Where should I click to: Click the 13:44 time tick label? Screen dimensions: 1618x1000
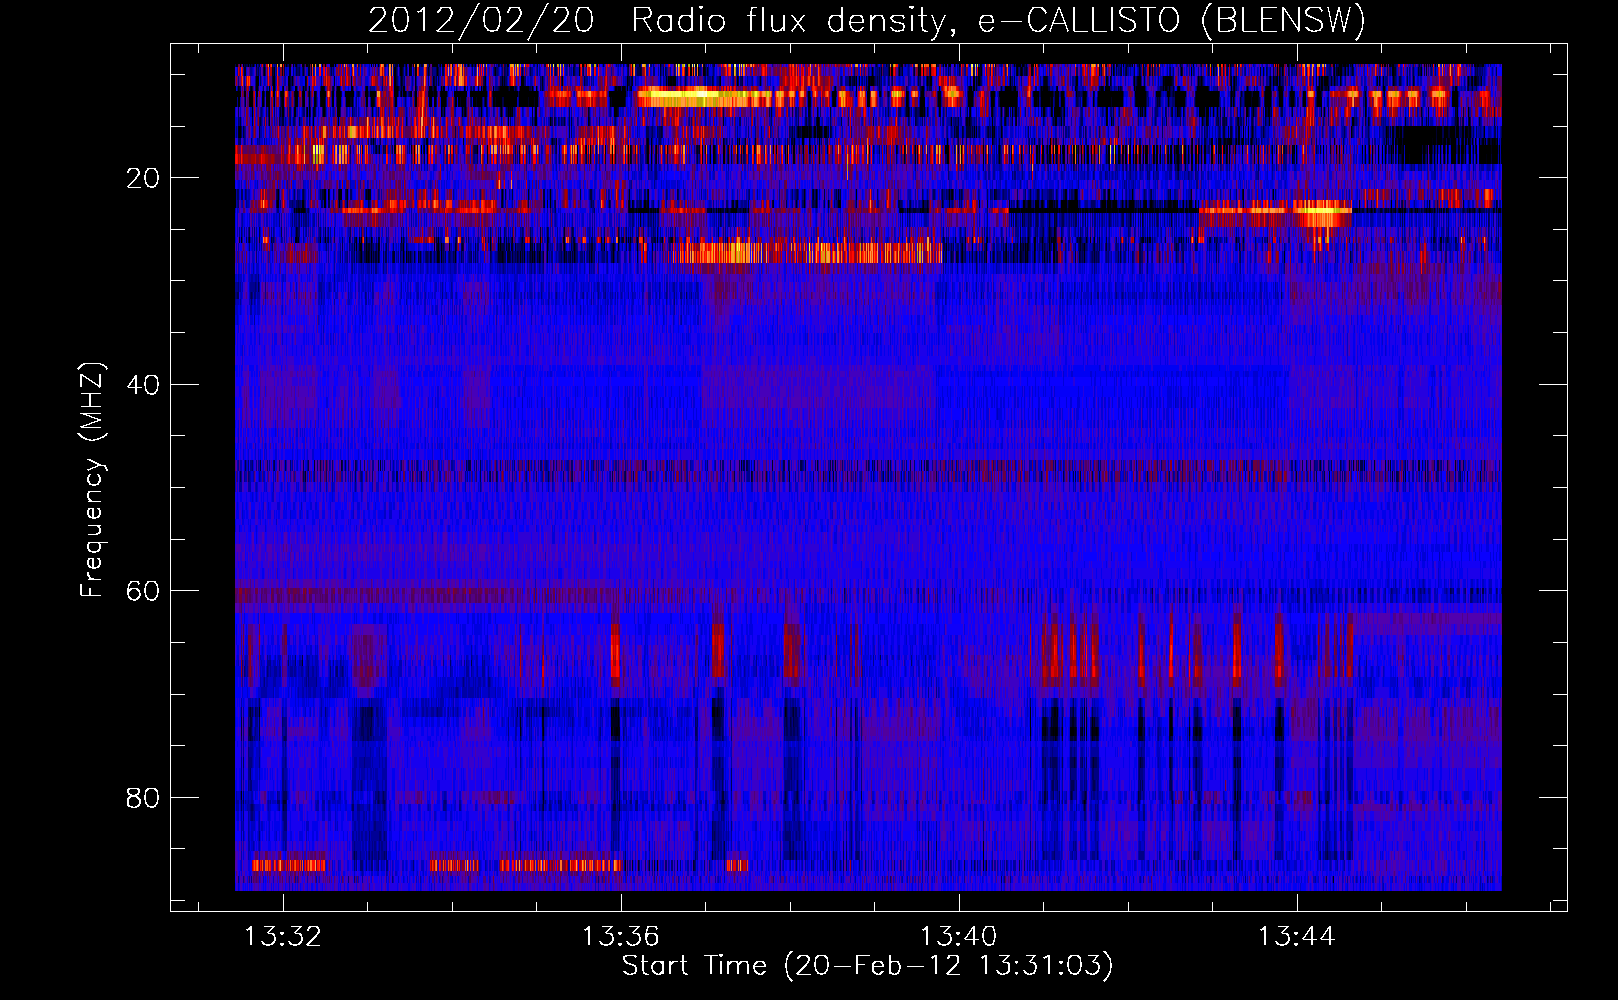pos(1297,937)
